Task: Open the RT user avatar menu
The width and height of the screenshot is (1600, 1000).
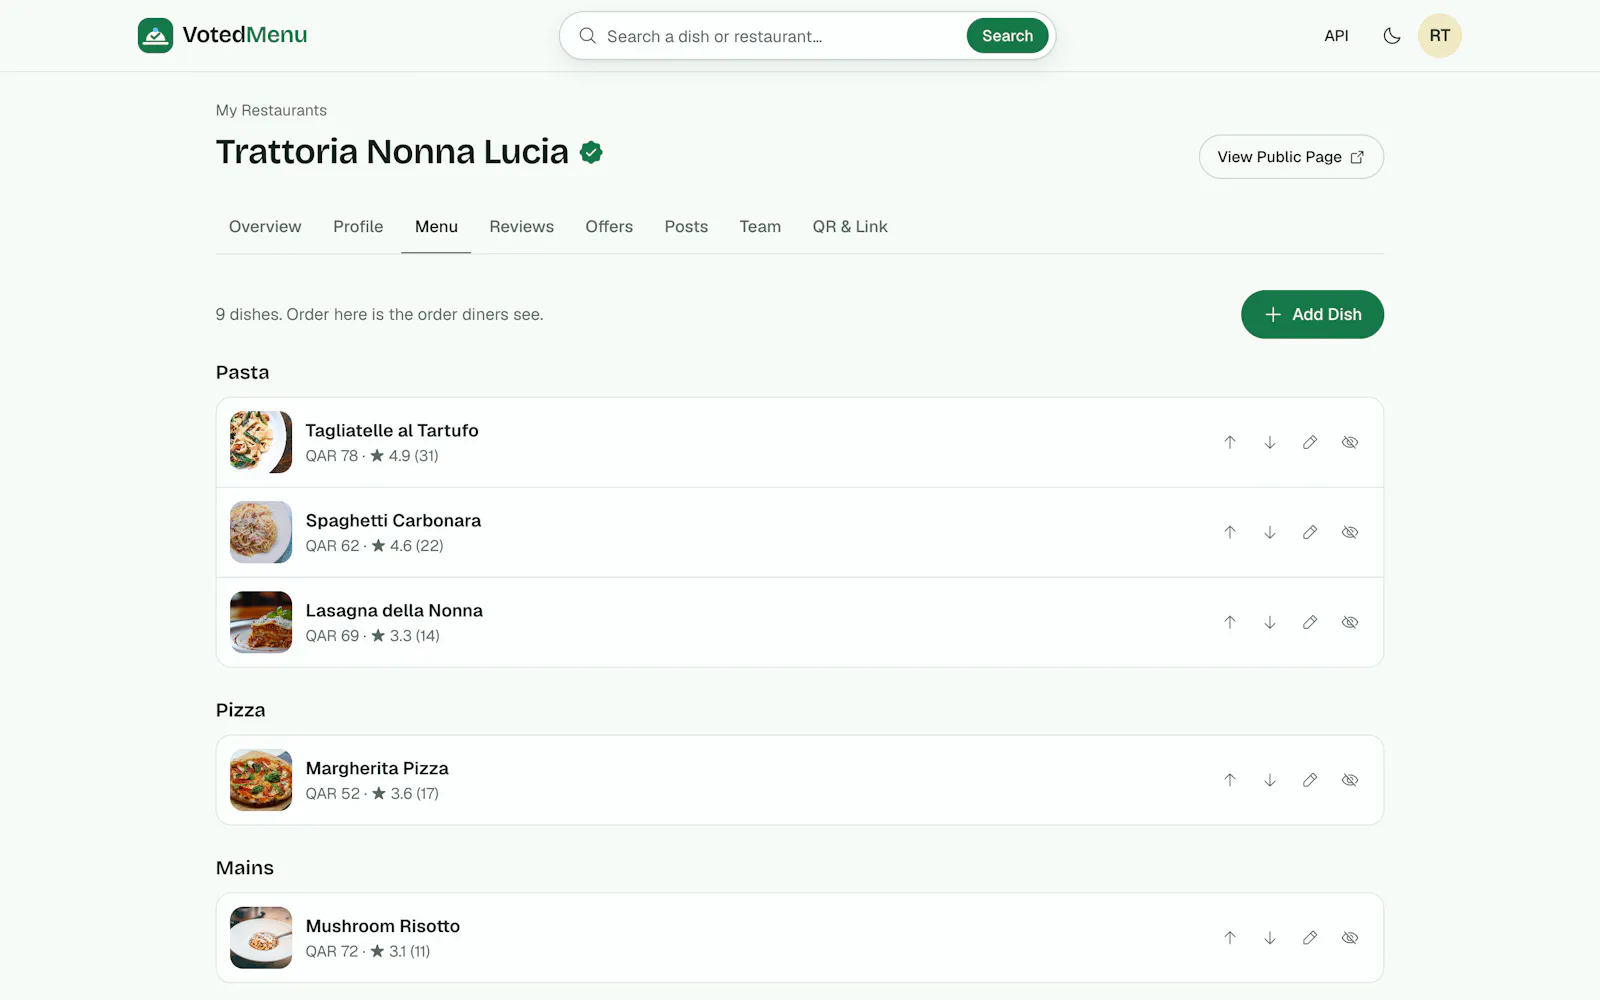Action: (x=1439, y=36)
